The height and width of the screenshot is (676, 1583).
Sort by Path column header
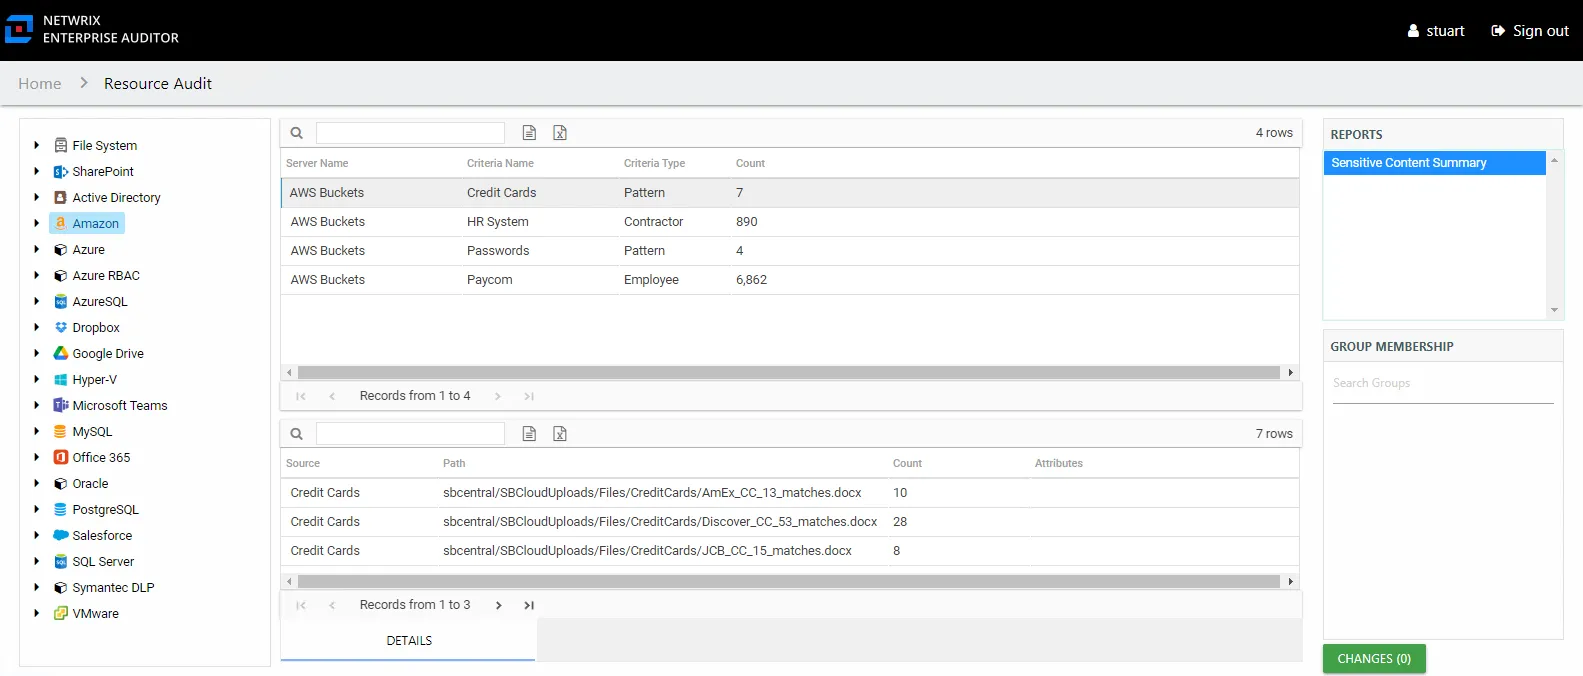[x=454, y=463]
